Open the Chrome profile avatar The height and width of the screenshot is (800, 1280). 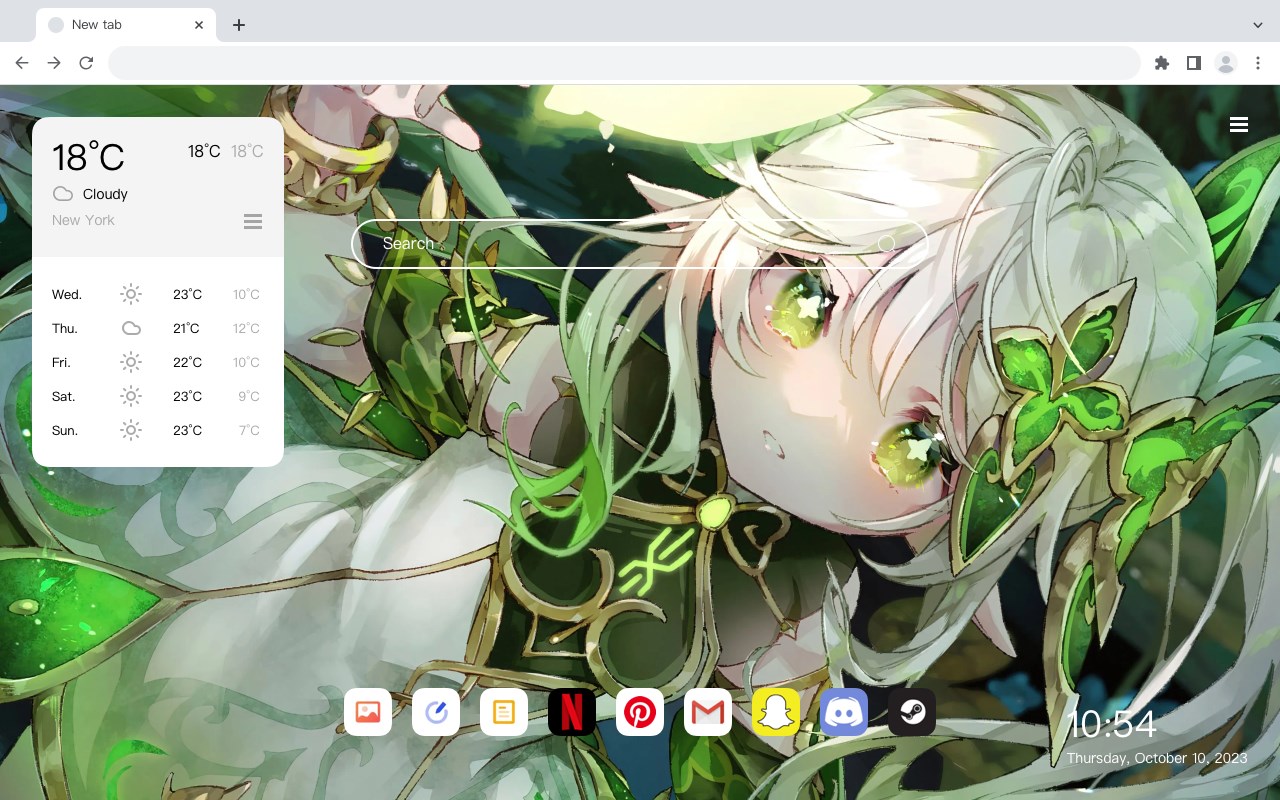coord(1226,63)
